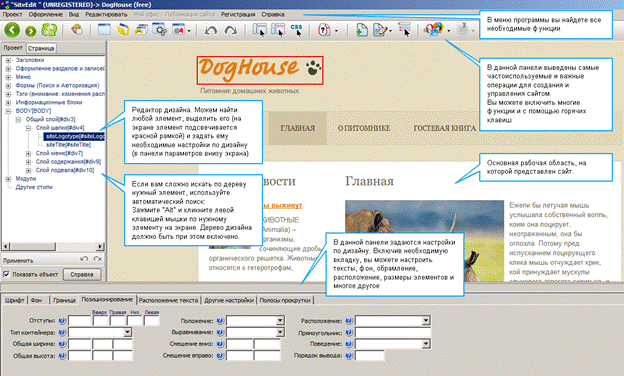Screen dimensions: 624x376
Task: Click help icon next to Положение
Action: pyautogui.click(x=220, y=320)
